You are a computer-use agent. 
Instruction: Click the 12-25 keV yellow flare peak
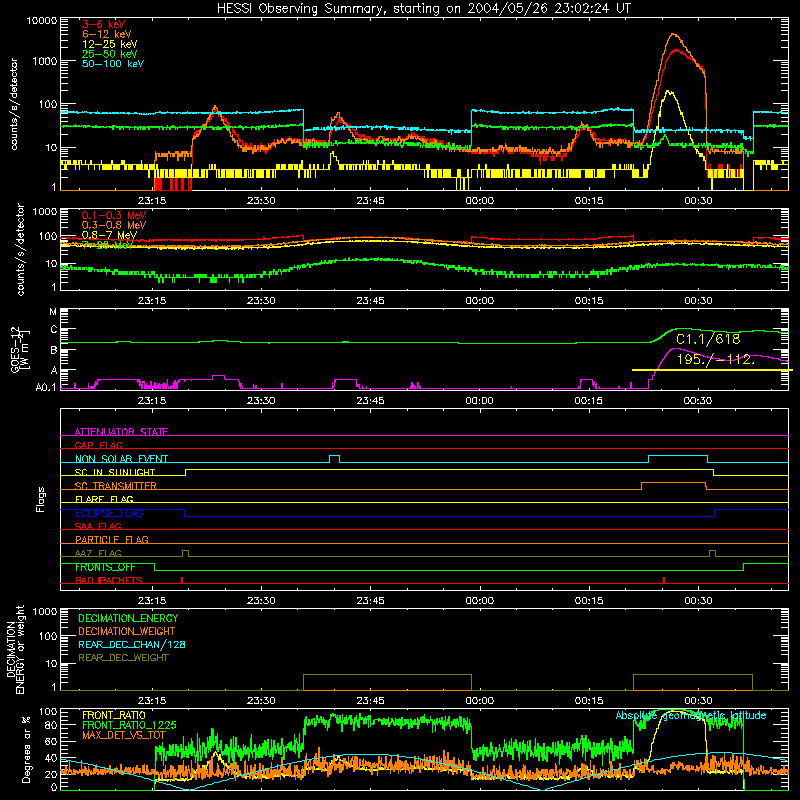point(669,92)
